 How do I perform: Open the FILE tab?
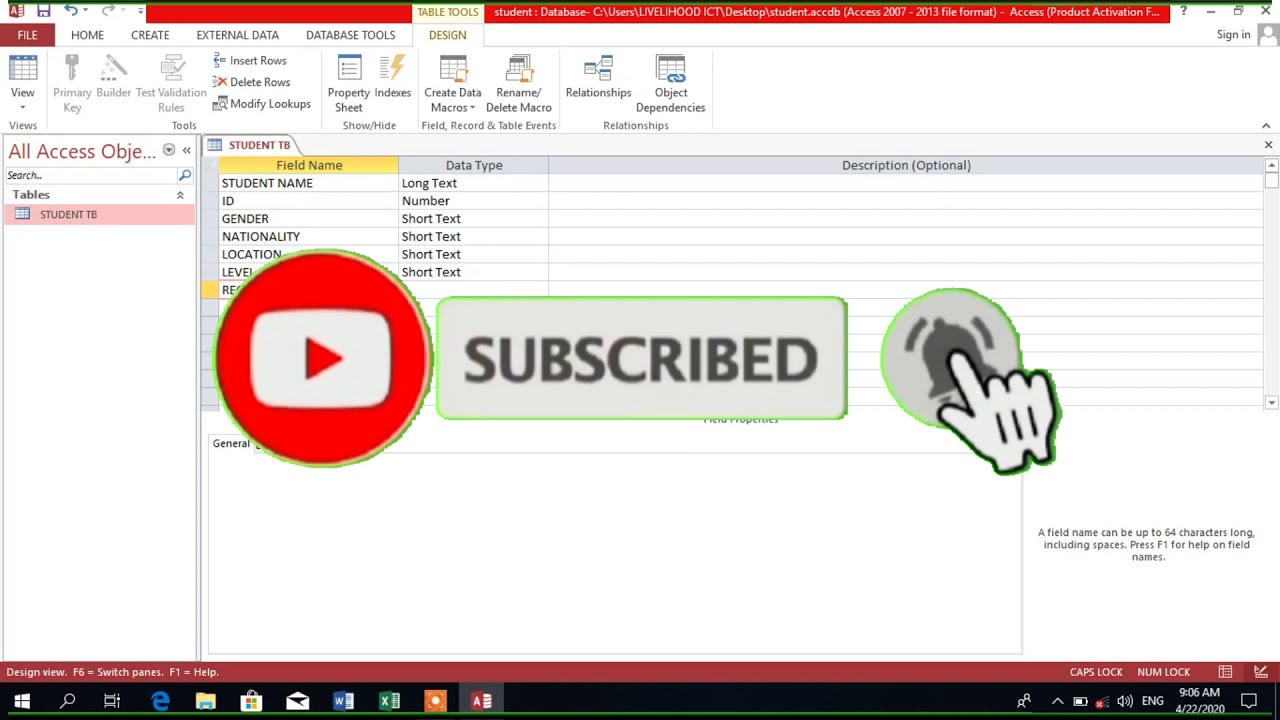pos(27,35)
